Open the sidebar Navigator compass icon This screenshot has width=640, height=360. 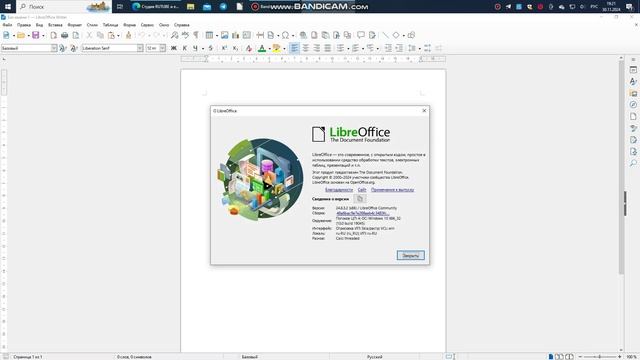(633, 105)
